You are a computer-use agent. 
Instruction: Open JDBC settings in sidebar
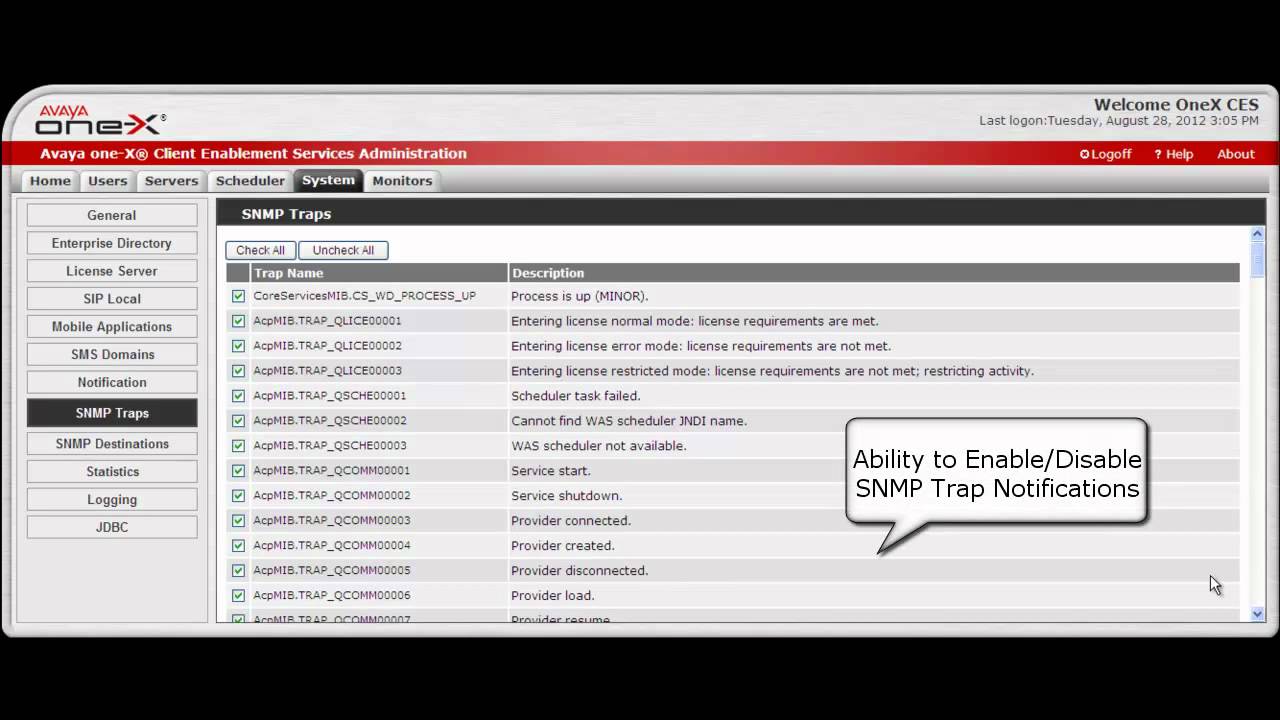click(112, 528)
